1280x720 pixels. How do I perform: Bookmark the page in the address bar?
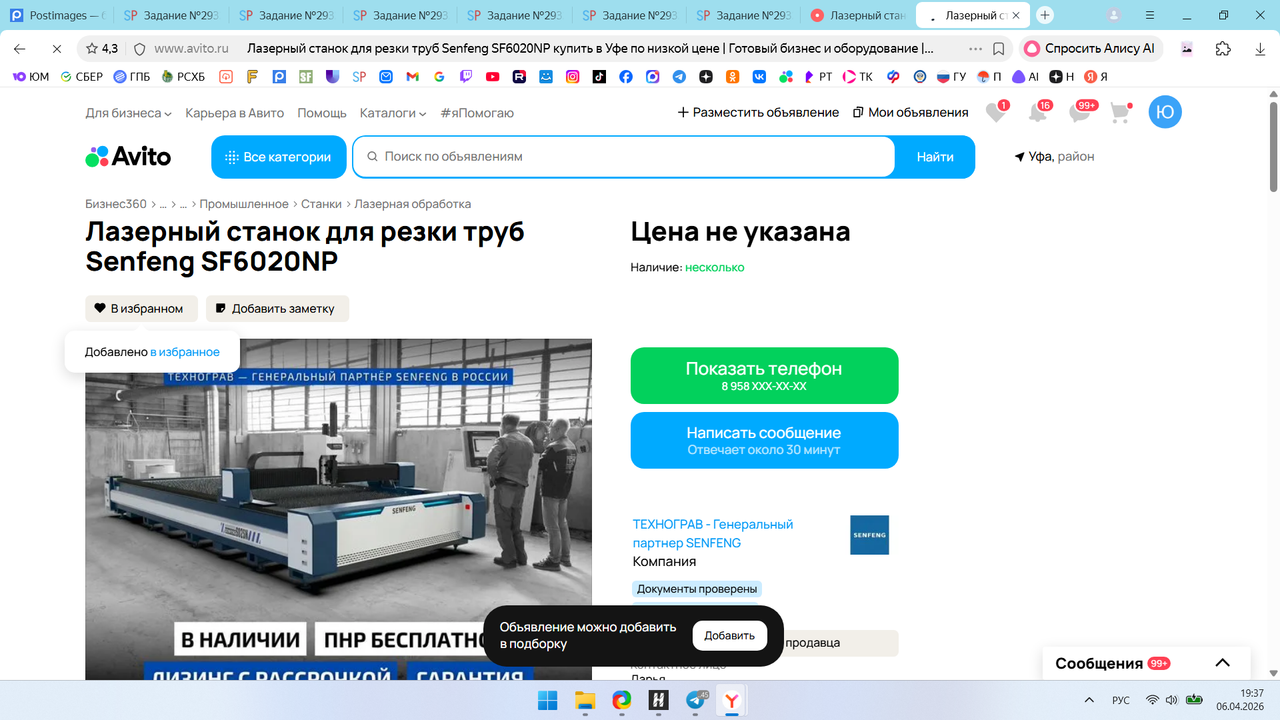[999, 48]
